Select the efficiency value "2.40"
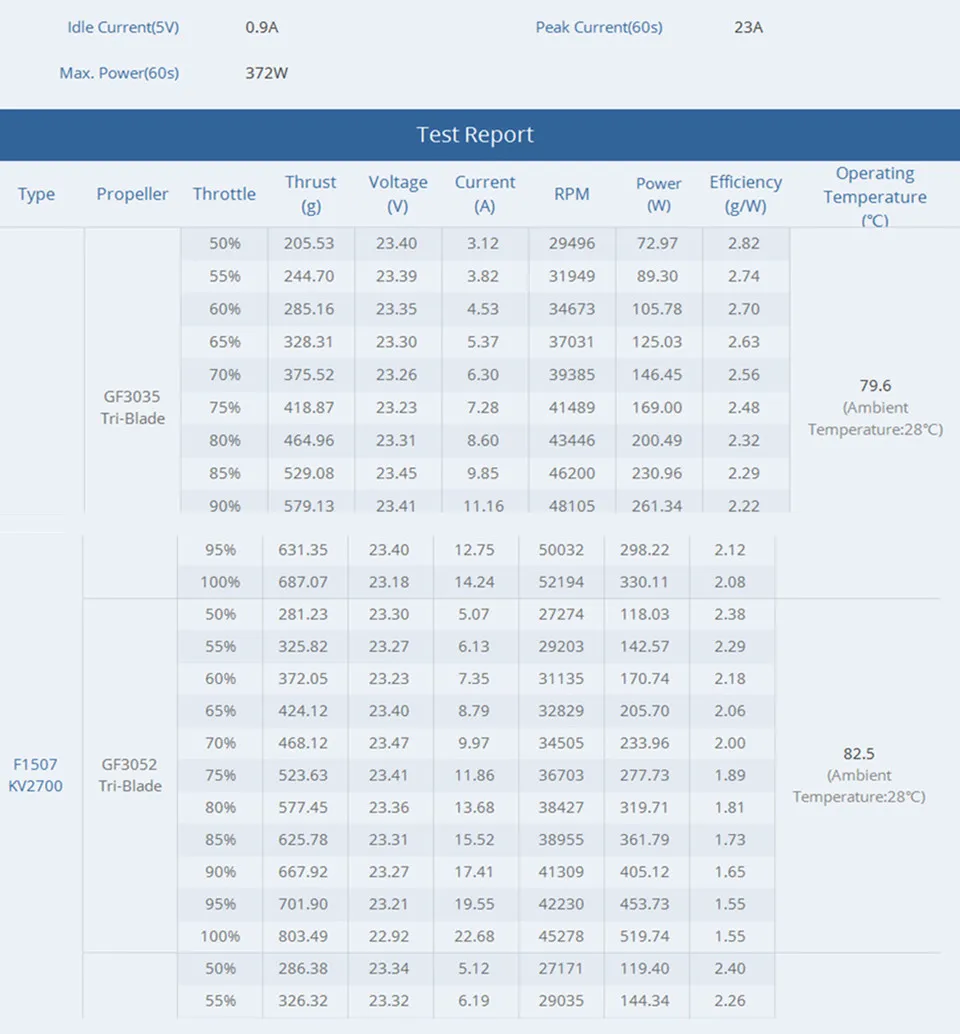Image resolution: width=960 pixels, height=1034 pixels. click(x=730, y=969)
